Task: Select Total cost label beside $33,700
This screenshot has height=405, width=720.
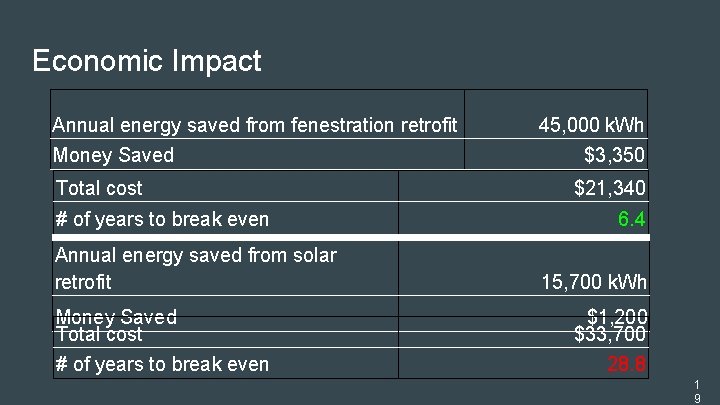Action: 99,335
